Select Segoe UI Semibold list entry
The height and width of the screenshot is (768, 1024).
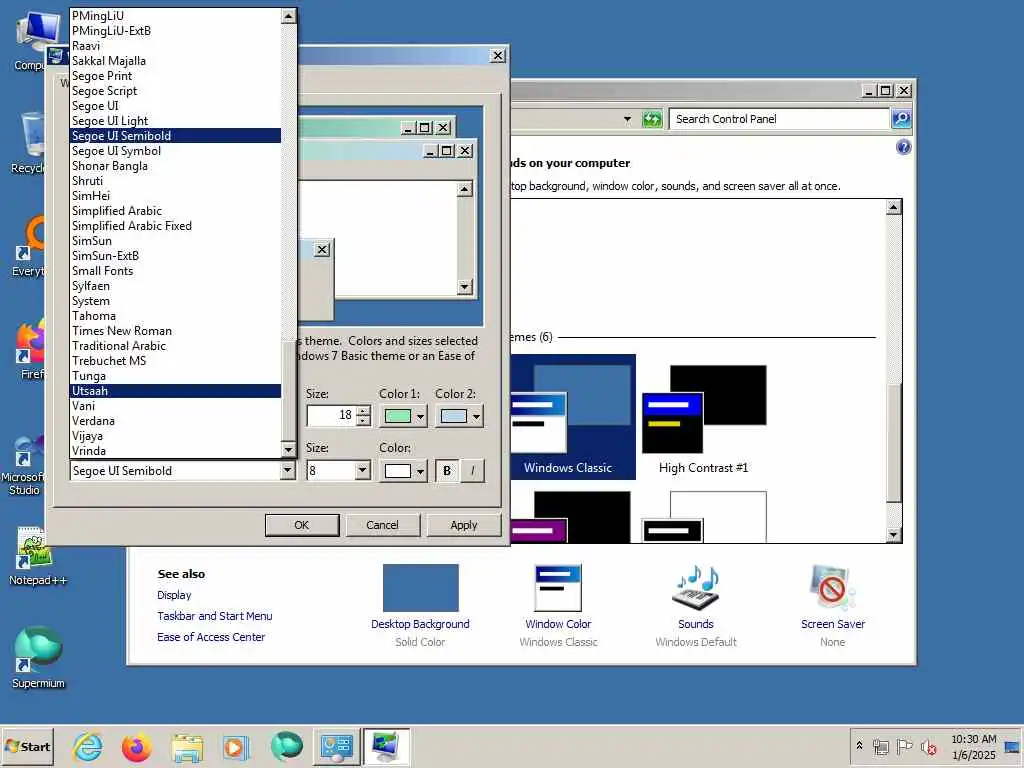point(175,136)
